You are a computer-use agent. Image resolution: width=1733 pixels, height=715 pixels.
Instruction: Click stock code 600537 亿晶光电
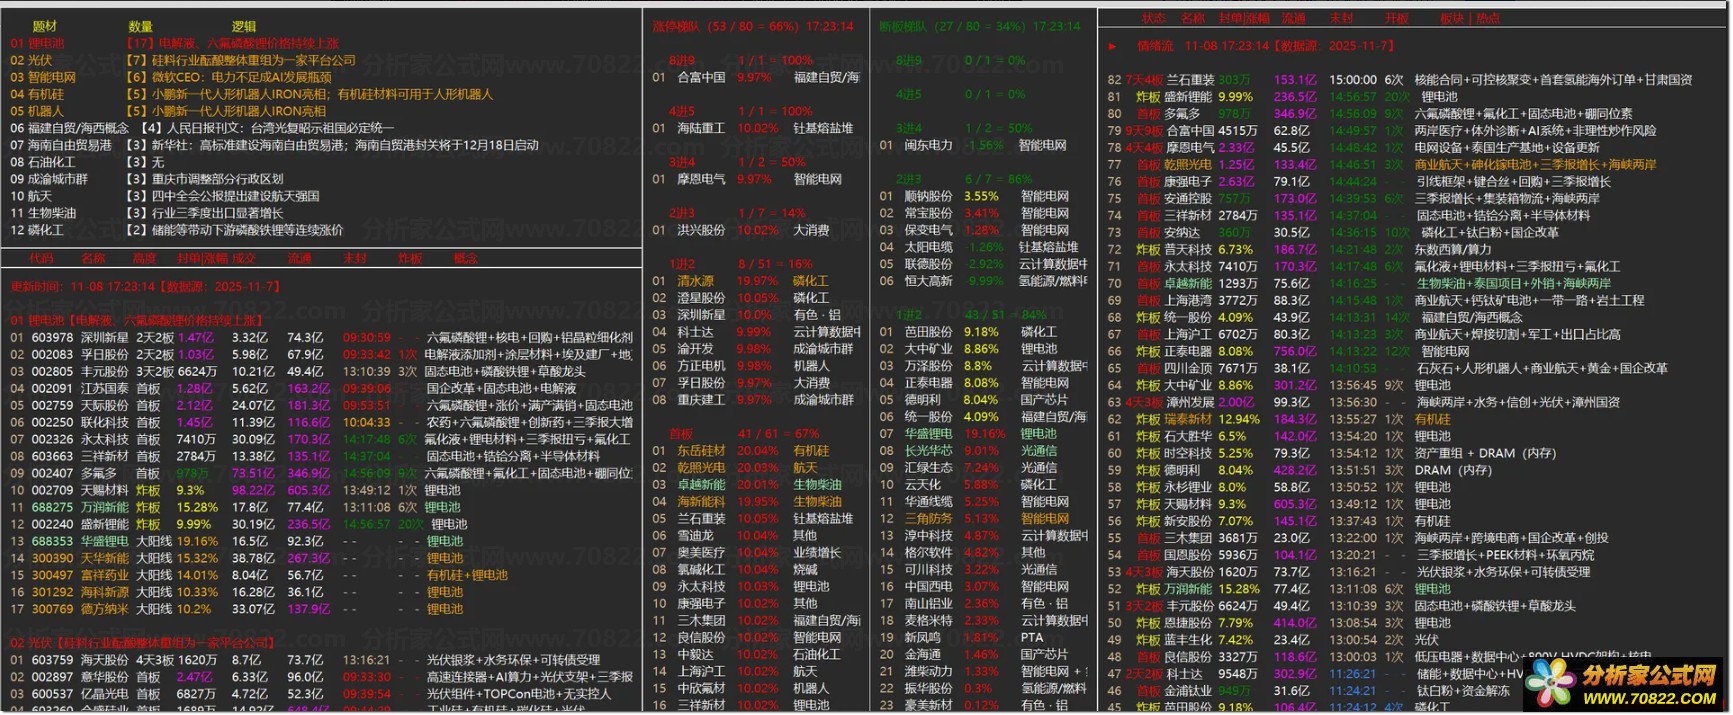click(52, 695)
